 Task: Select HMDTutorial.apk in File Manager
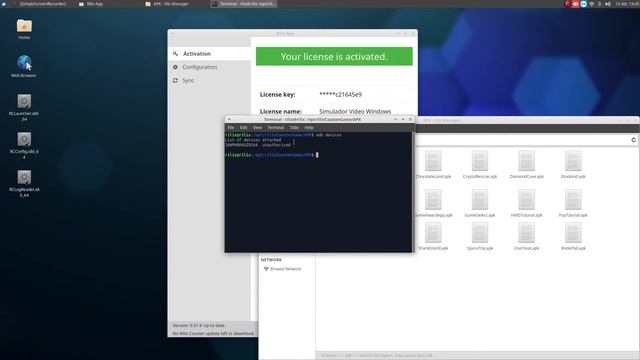click(527, 203)
